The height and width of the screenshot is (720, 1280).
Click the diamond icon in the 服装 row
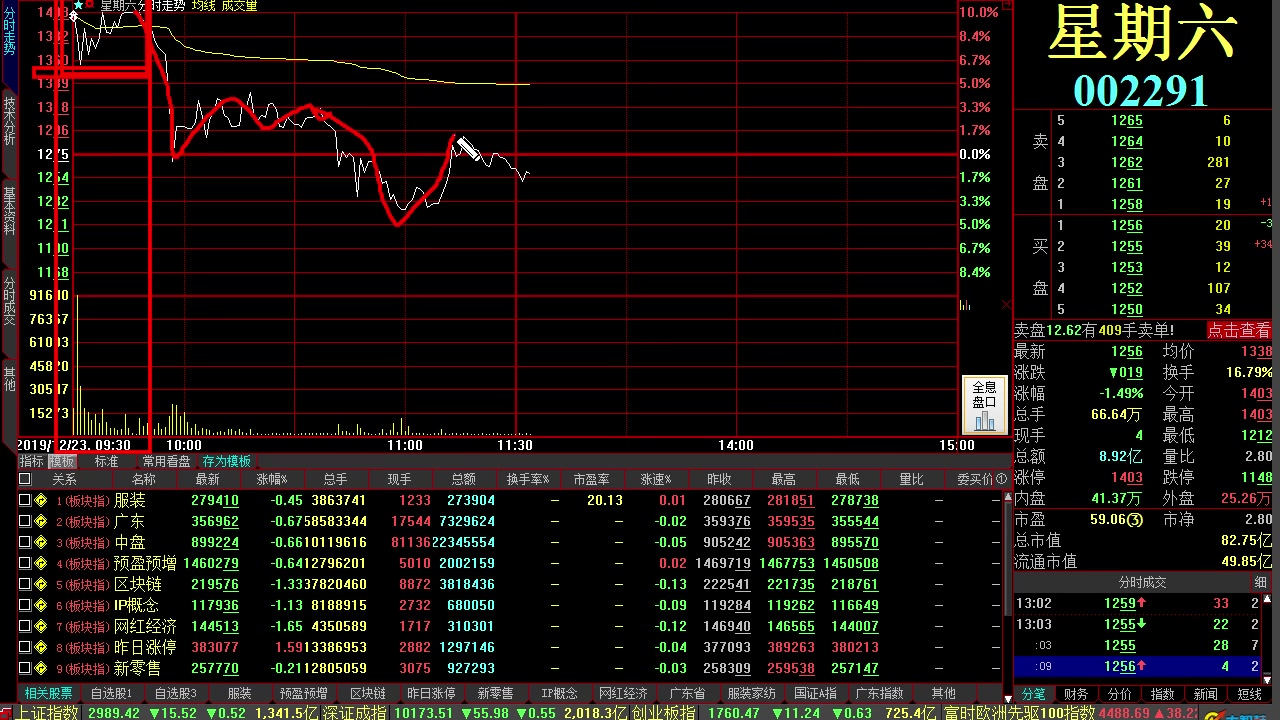pyautogui.click(x=41, y=500)
